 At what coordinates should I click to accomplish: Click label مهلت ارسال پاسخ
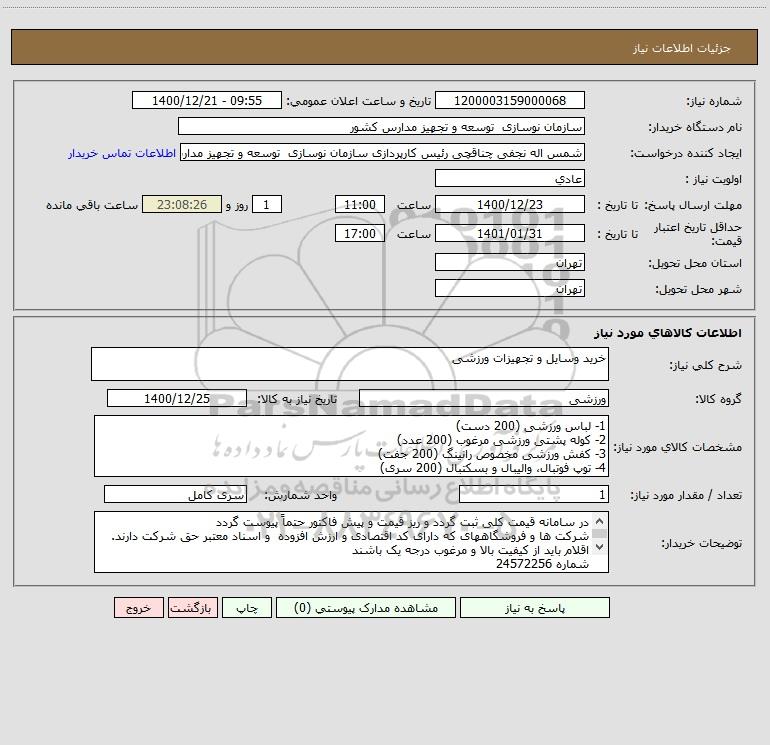pyautogui.click(x=694, y=205)
